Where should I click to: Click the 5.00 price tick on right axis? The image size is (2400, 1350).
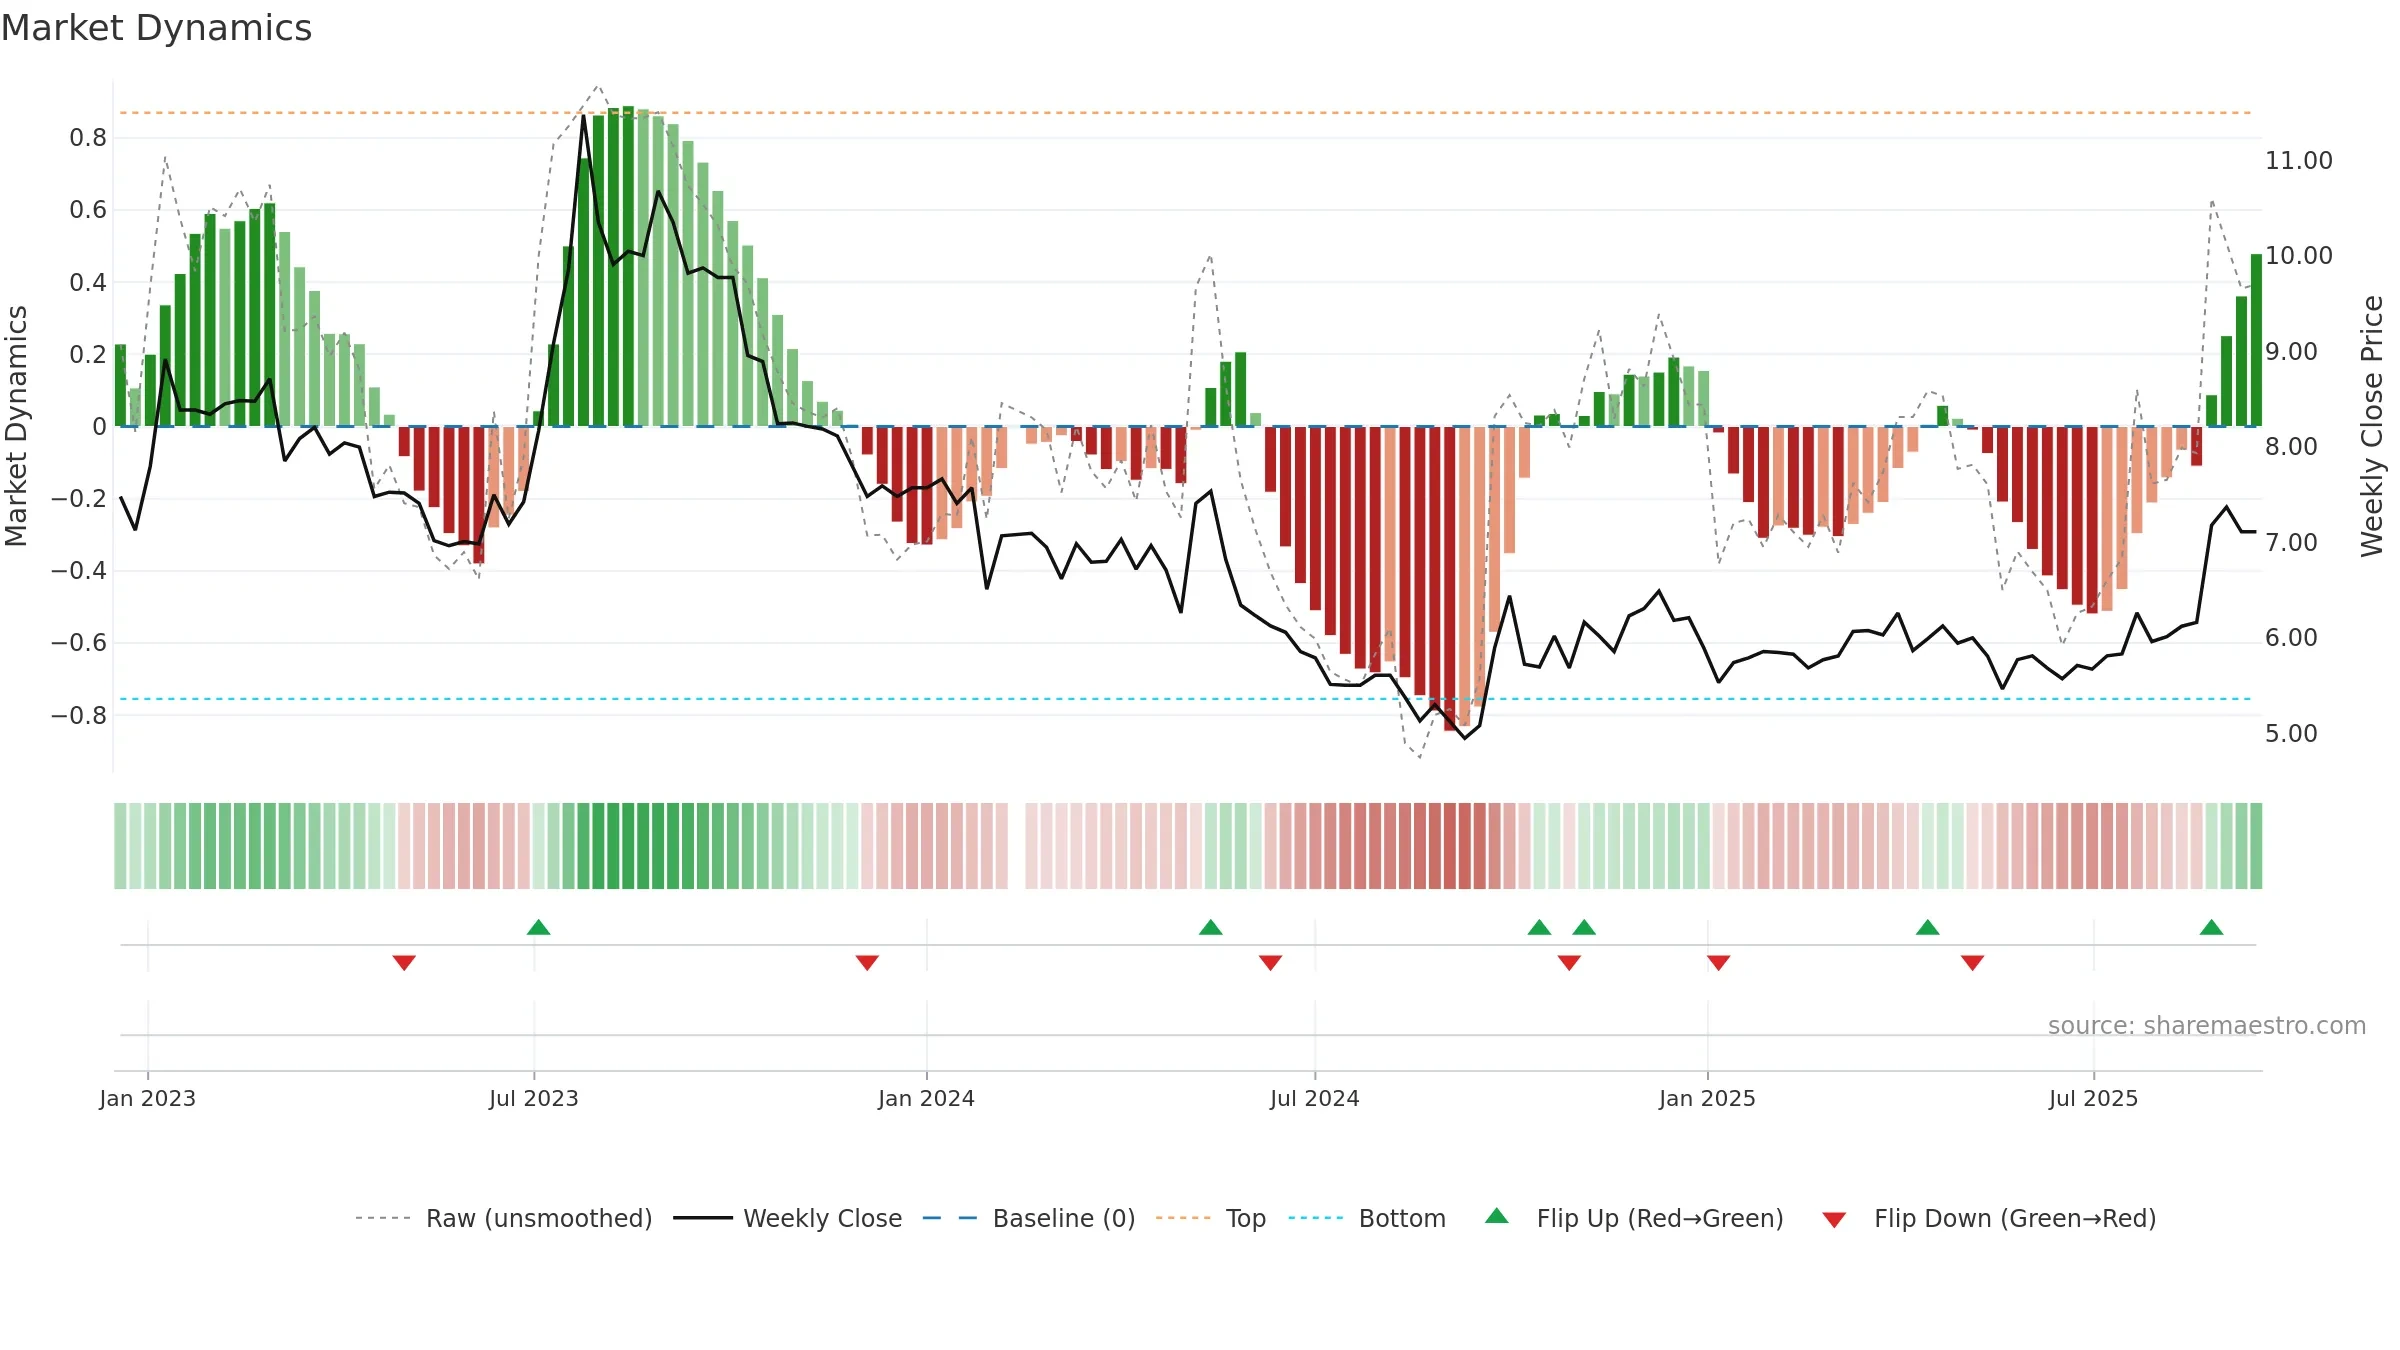pos(2291,733)
